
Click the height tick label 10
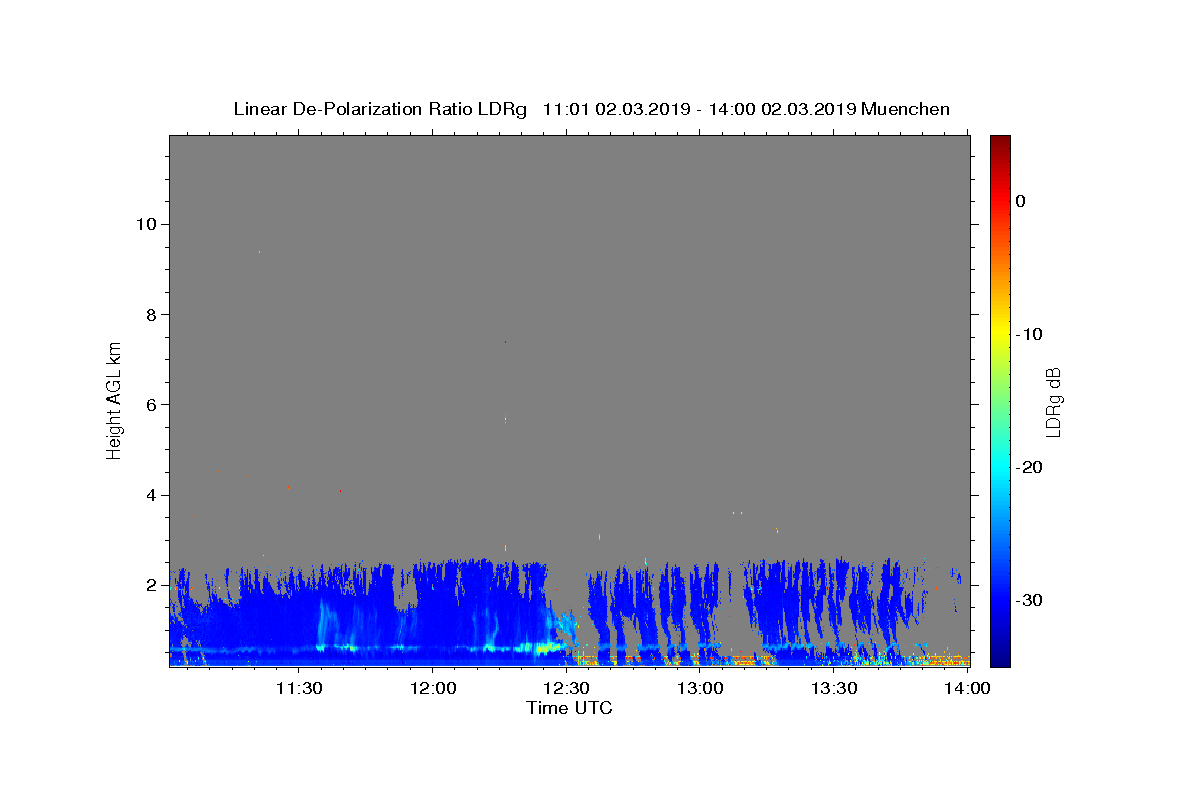tap(145, 224)
